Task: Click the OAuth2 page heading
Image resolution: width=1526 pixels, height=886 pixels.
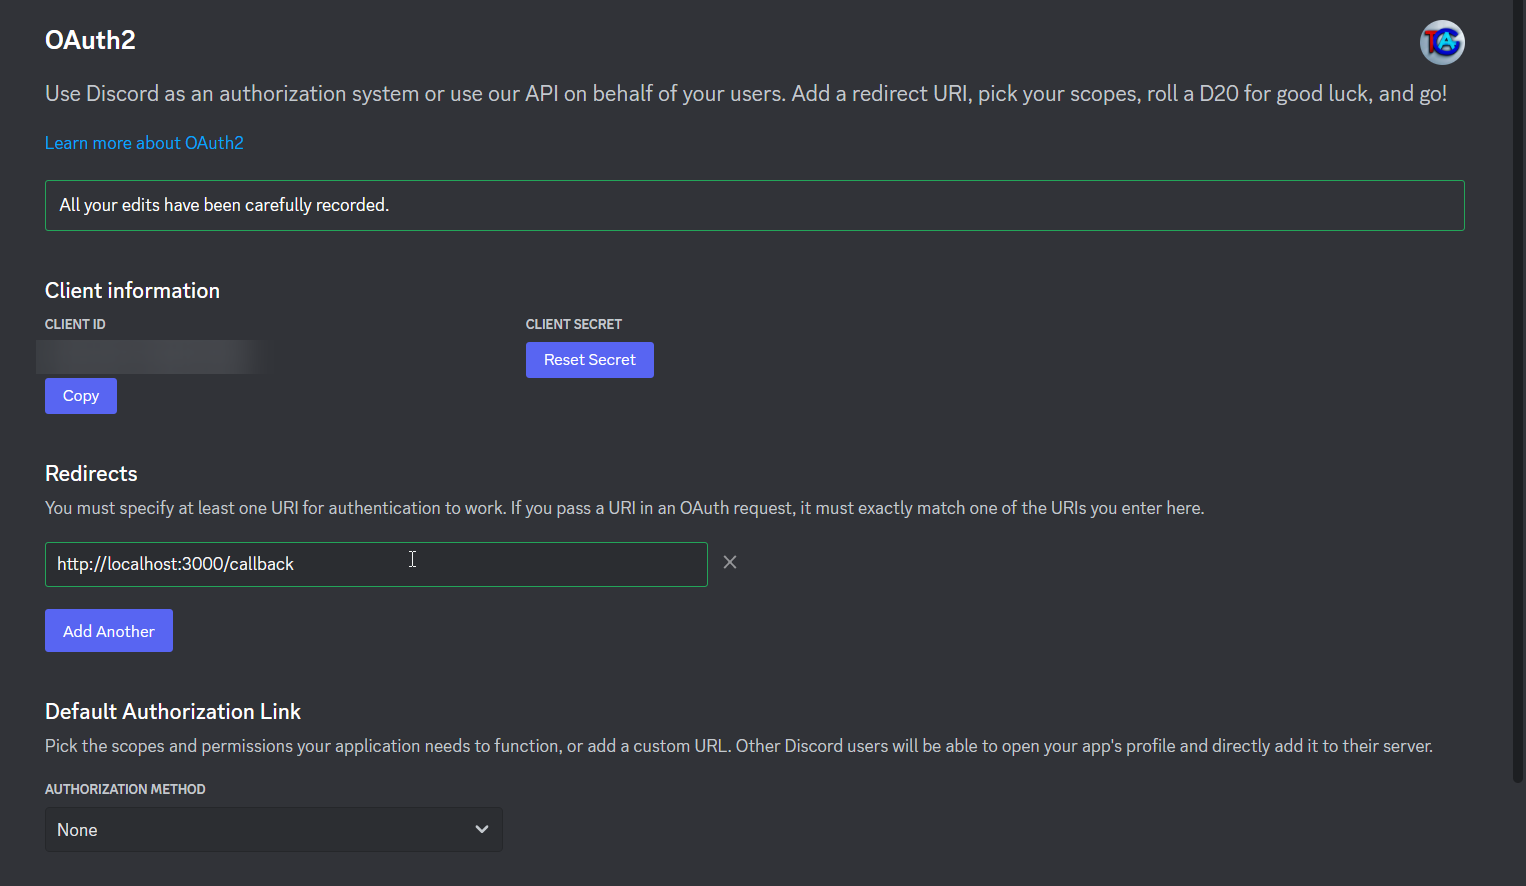Action: pos(90,40)
